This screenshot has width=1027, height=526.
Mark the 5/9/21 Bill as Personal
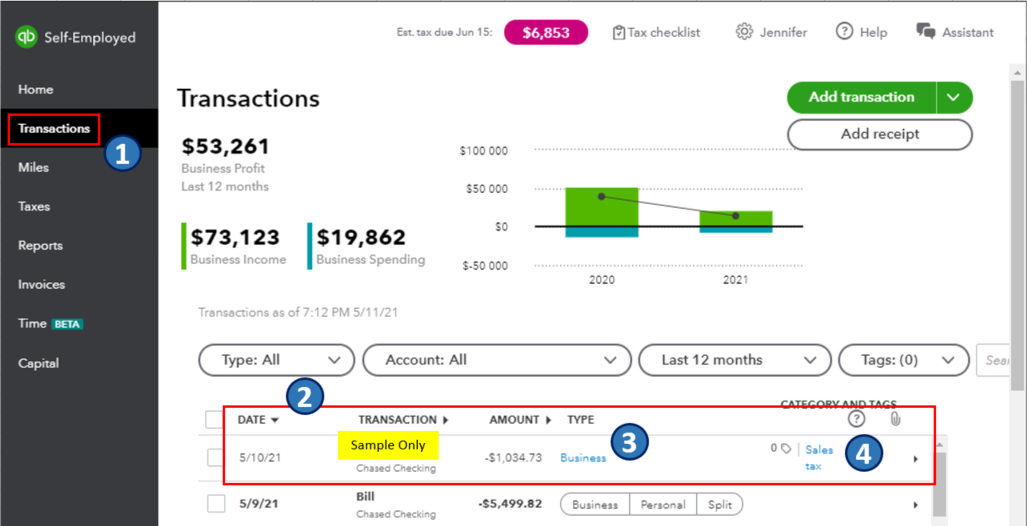[662, 505]
